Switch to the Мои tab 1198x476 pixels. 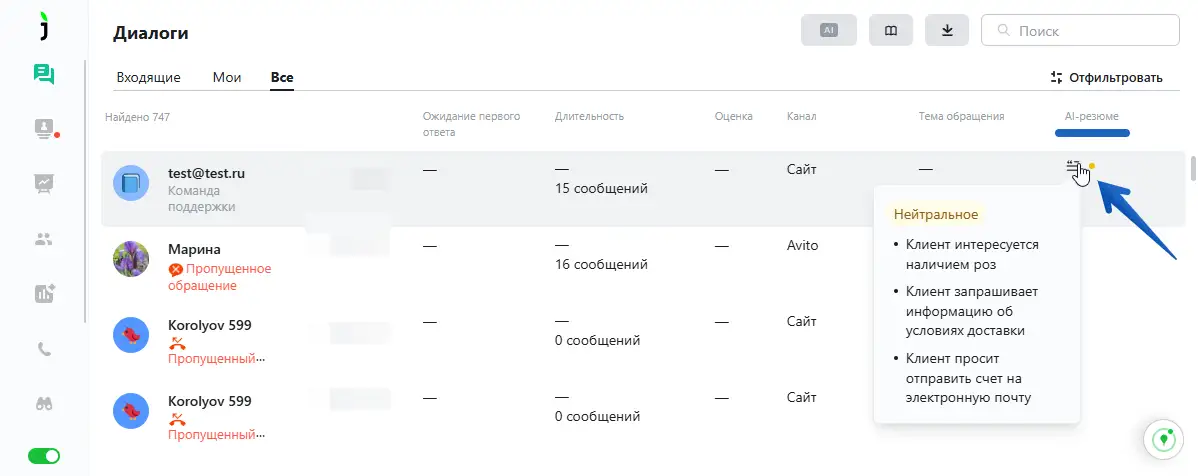point(227,77)
